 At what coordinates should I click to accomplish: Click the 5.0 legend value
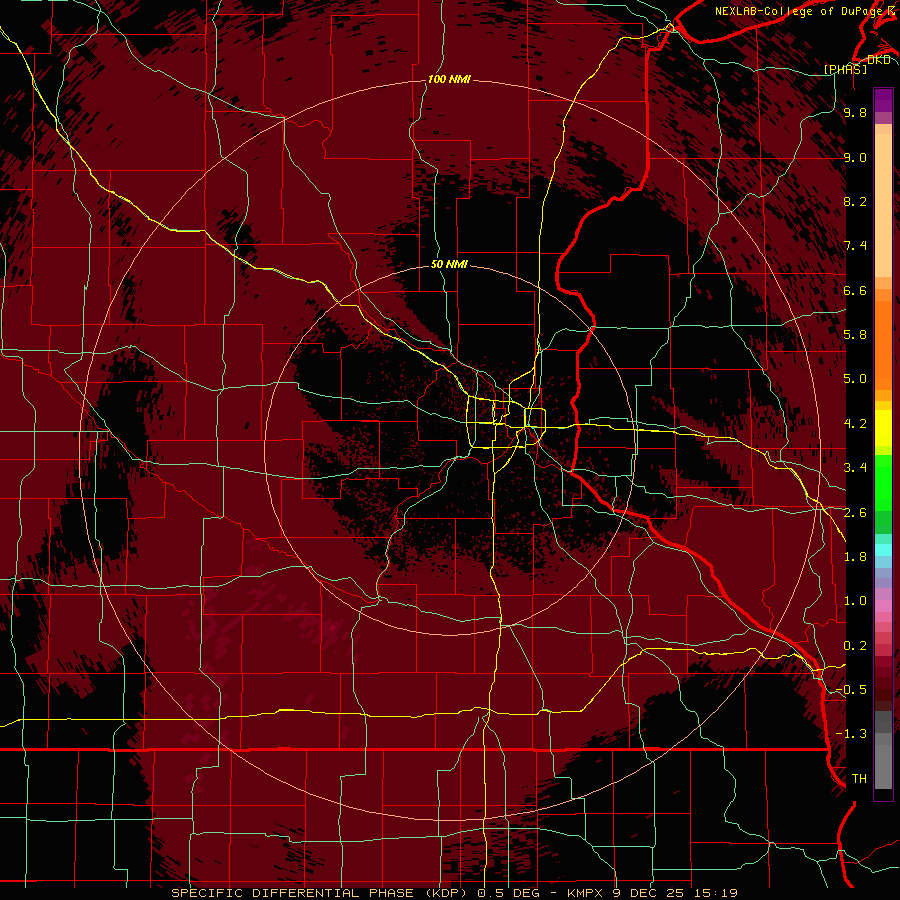click(x=855, y=379)
